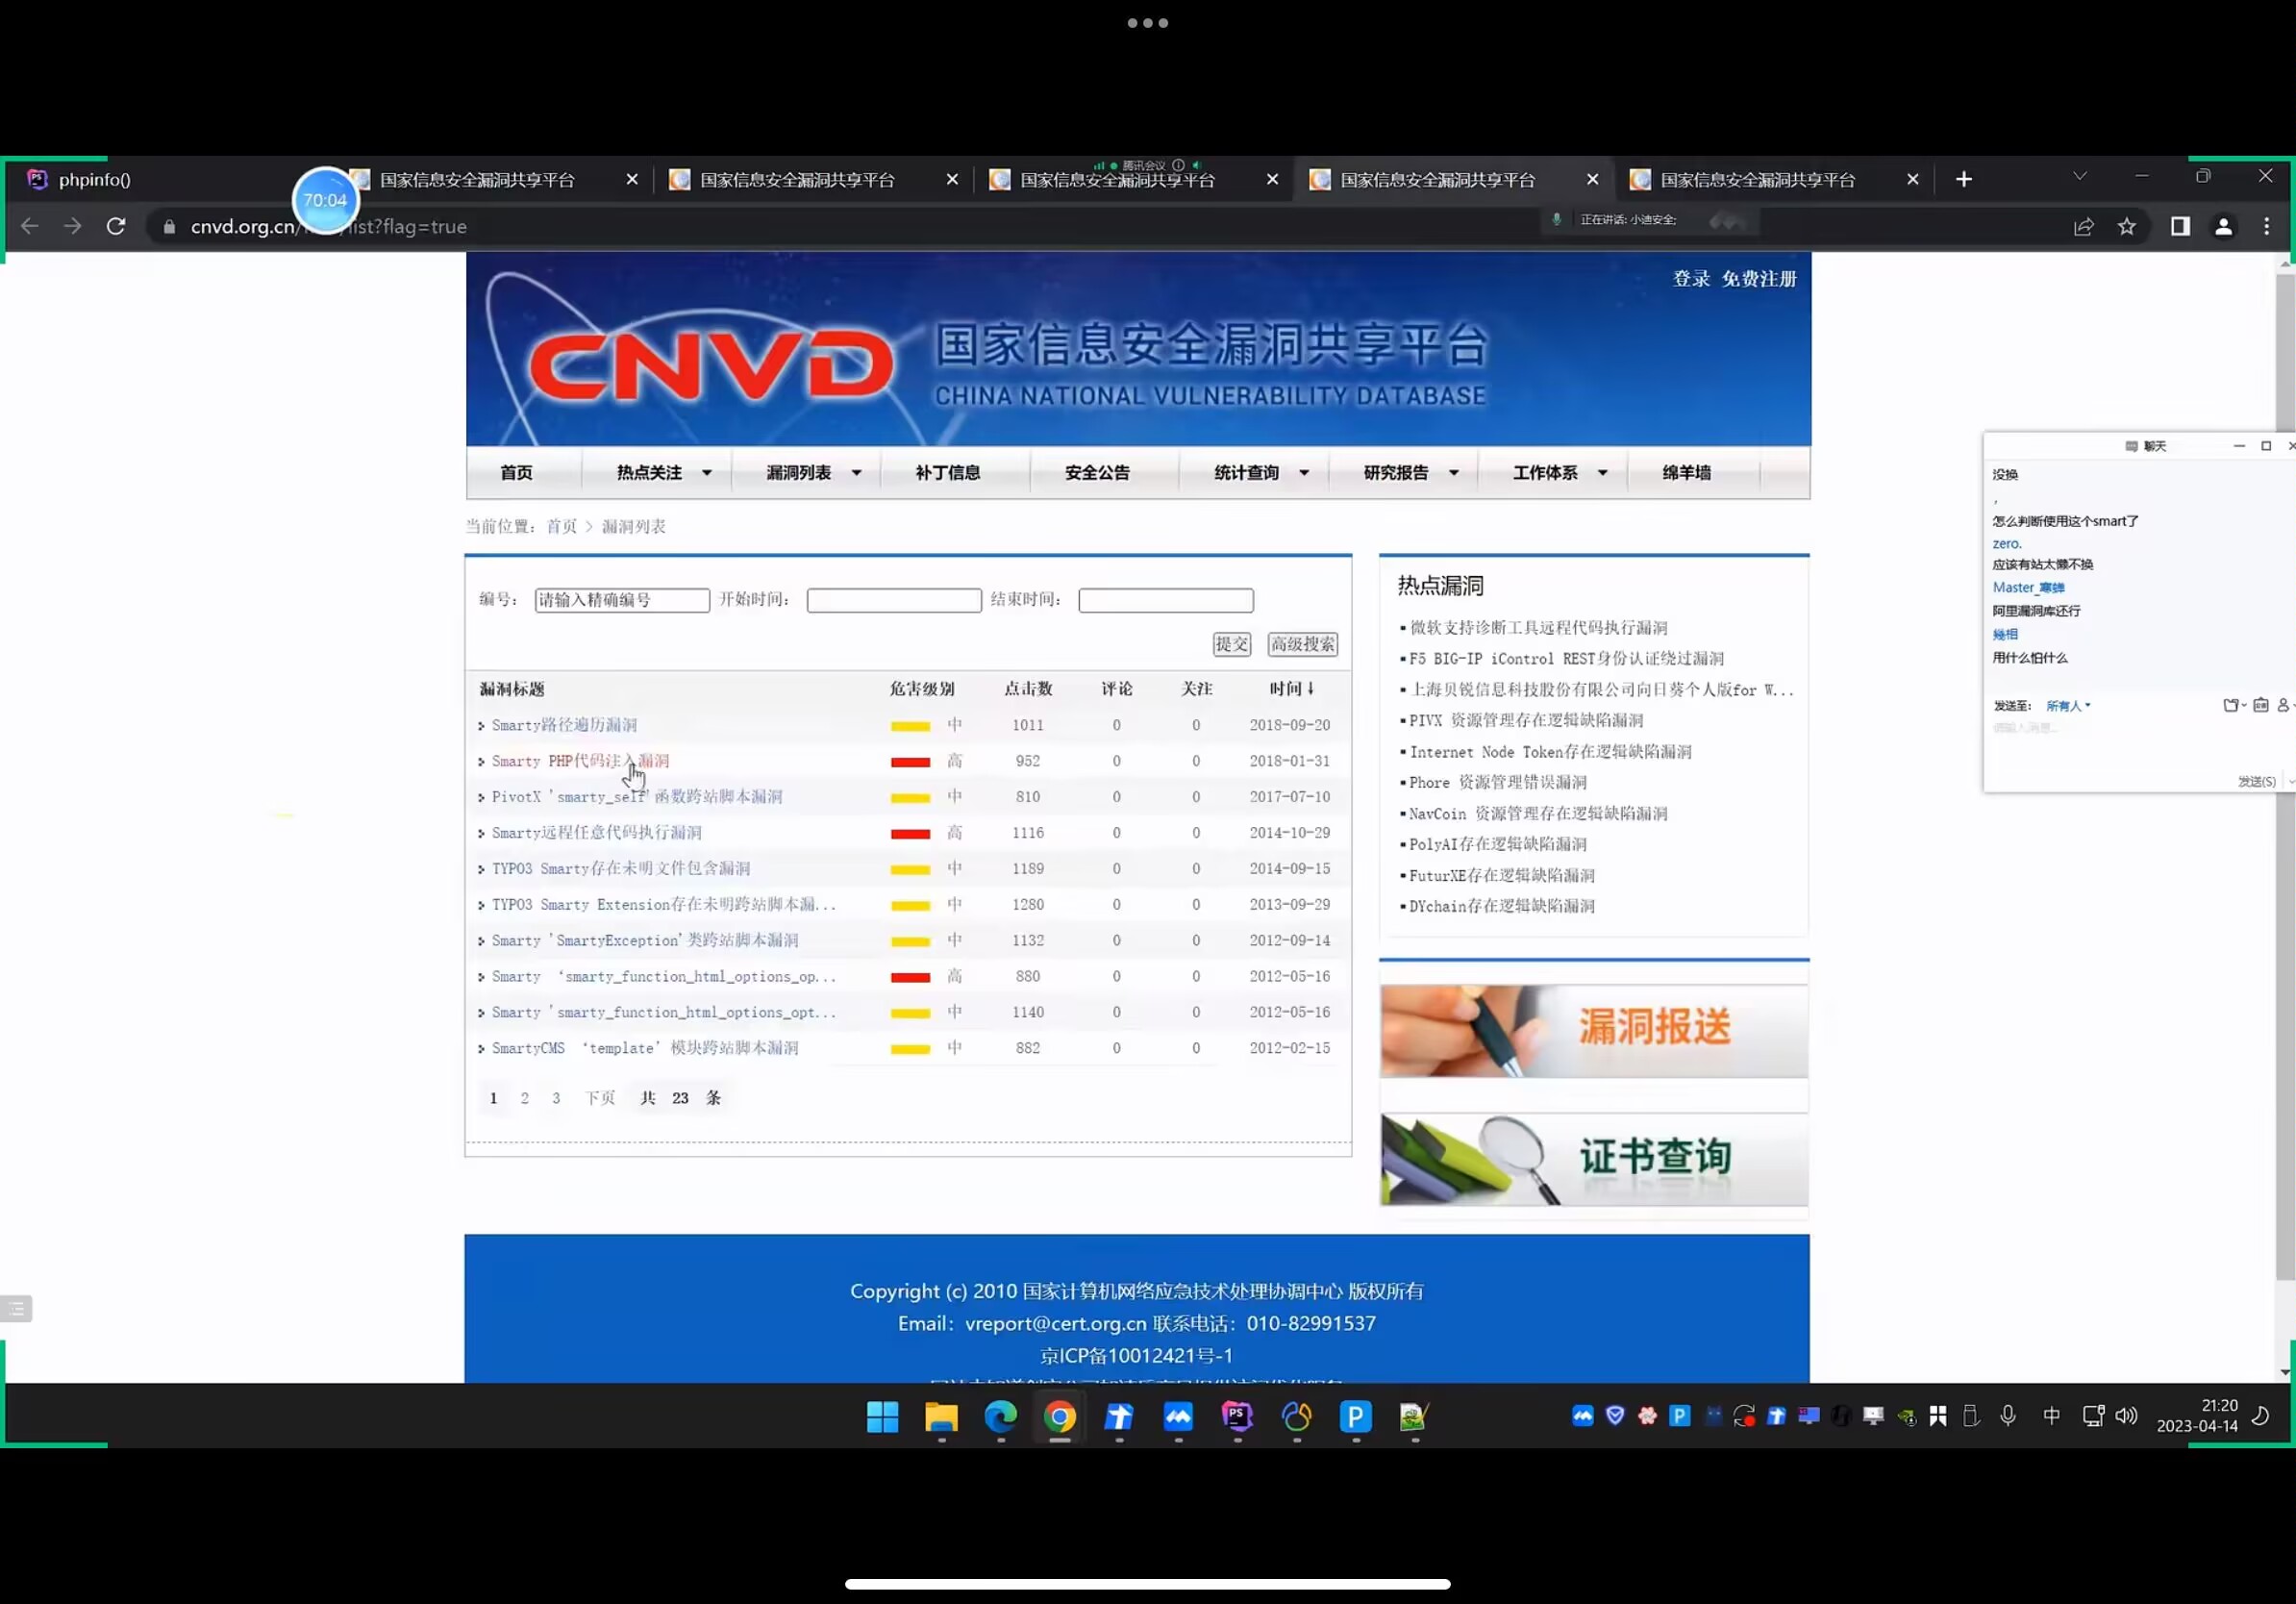Click the 漏洞报送 banner
The height and width of the screenshot is (1604, 2296).
click(1594, 1030)
